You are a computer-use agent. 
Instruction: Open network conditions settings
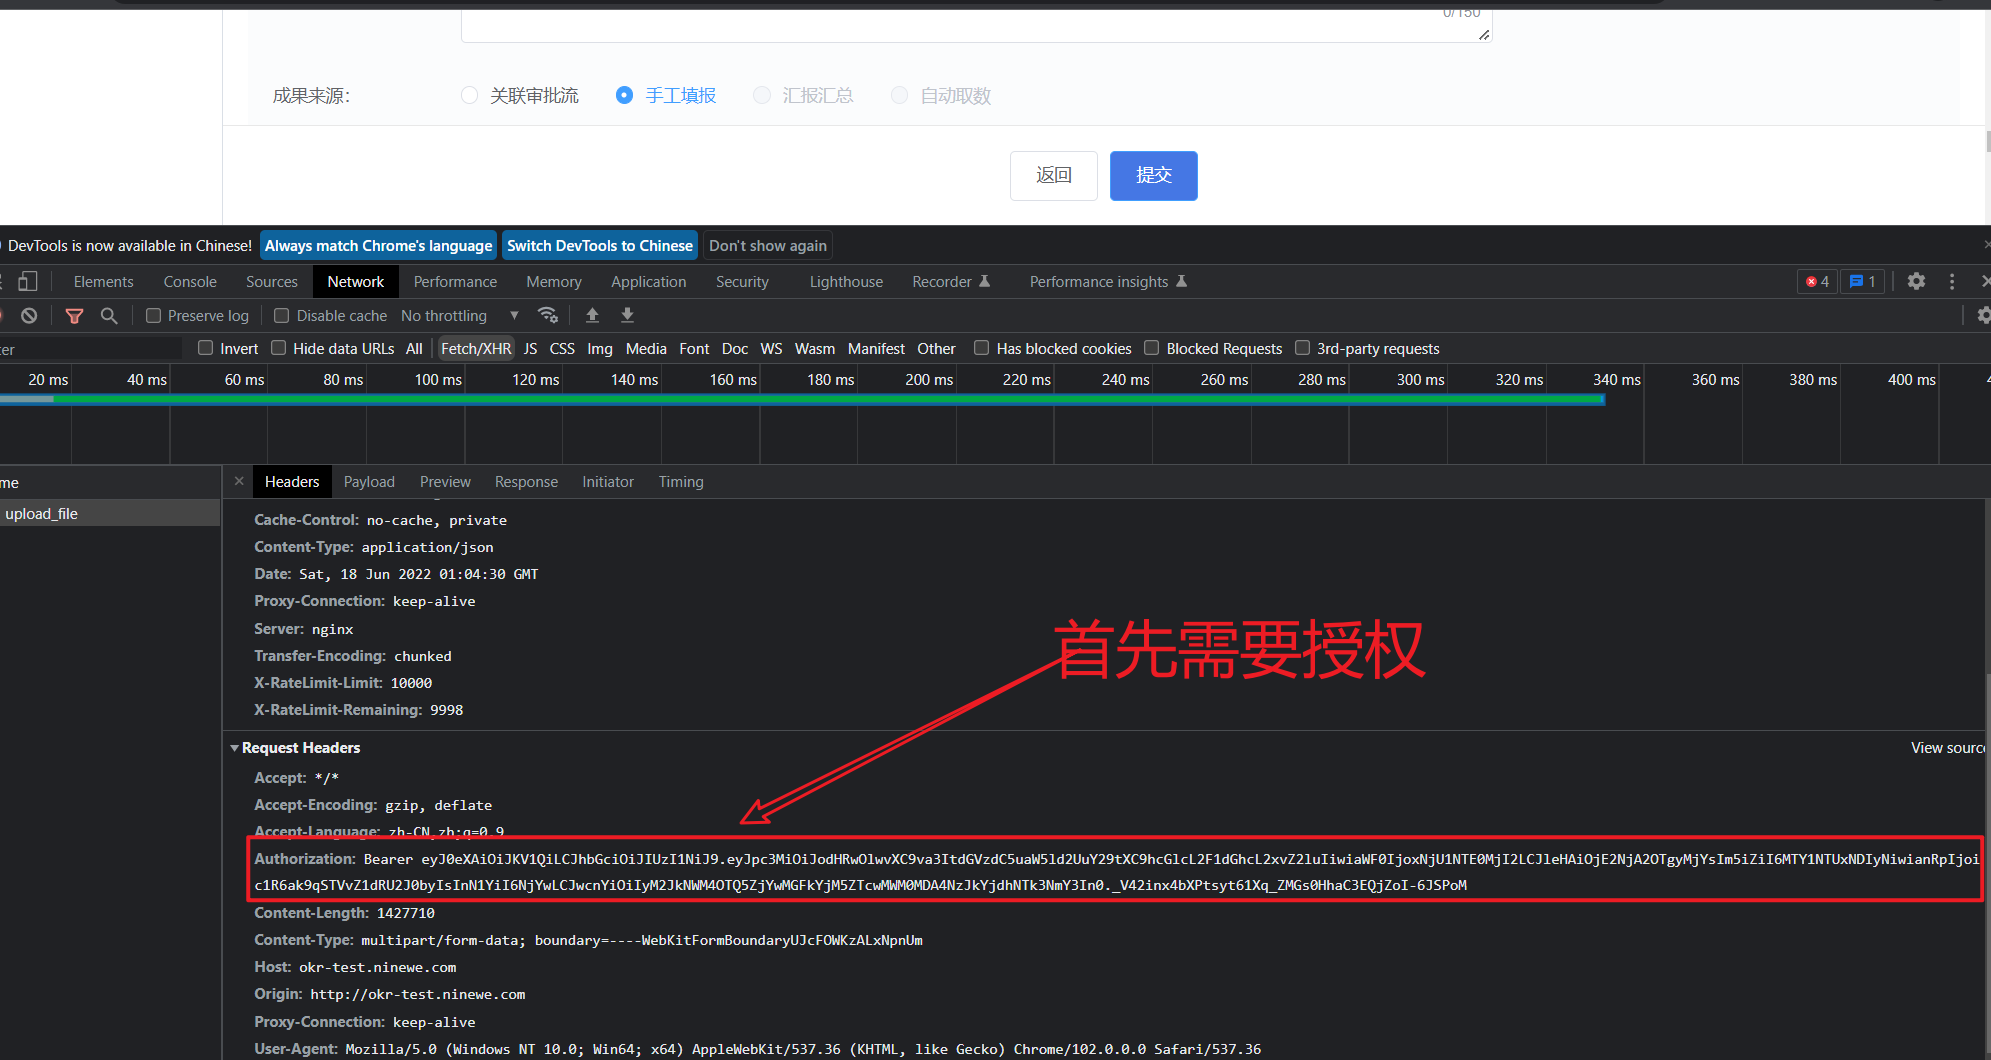[x=548, y=315]
